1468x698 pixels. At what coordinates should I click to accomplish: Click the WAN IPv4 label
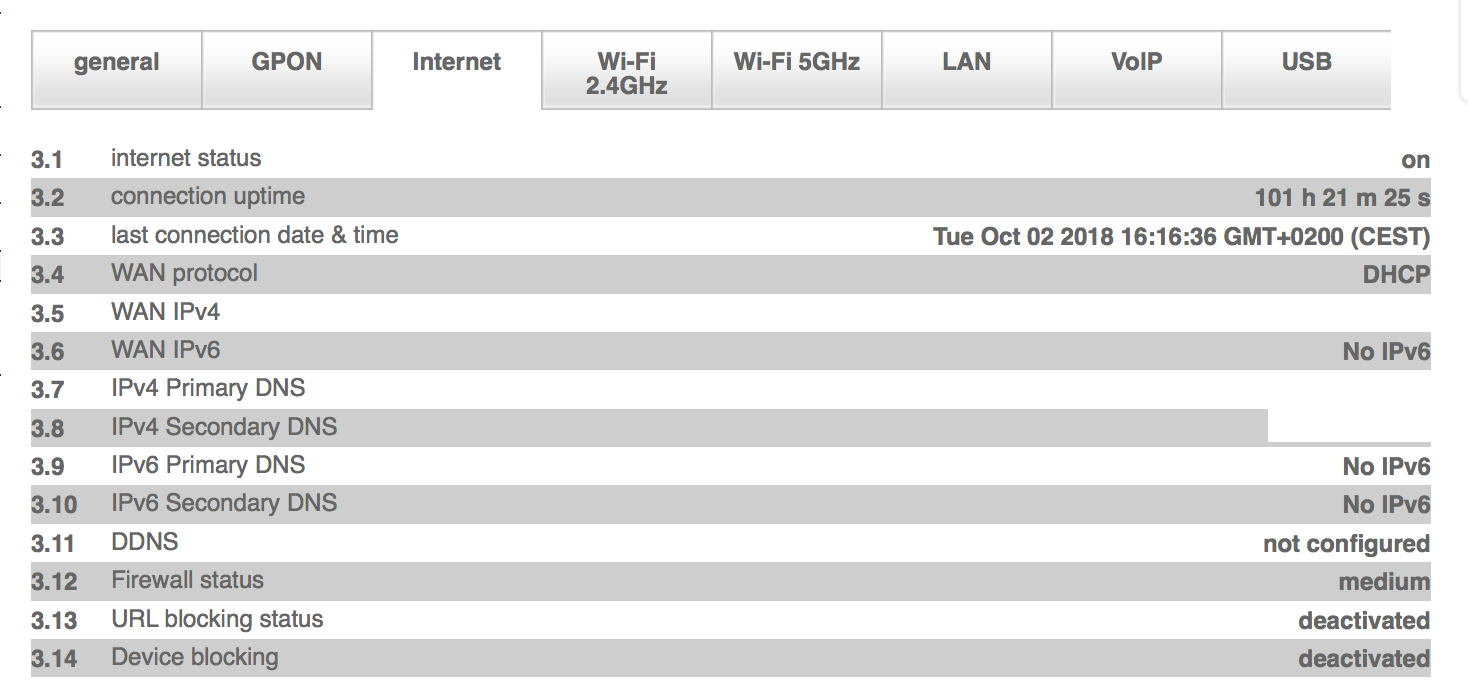[x=165, y=312]
